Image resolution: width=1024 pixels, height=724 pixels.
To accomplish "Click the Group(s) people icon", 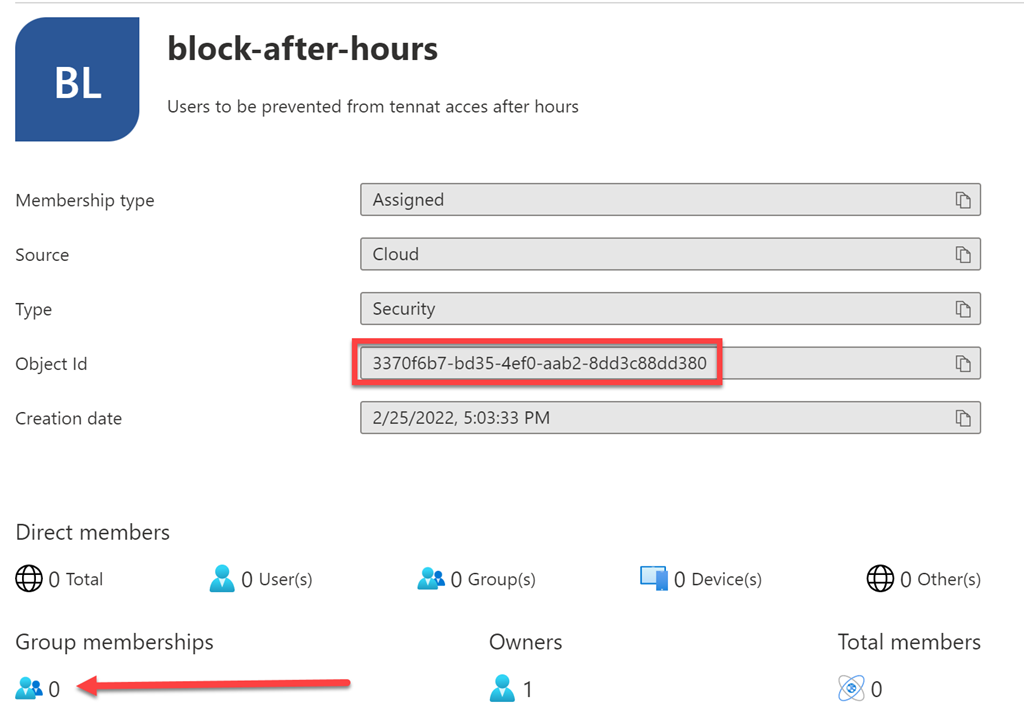I will 431,578.
